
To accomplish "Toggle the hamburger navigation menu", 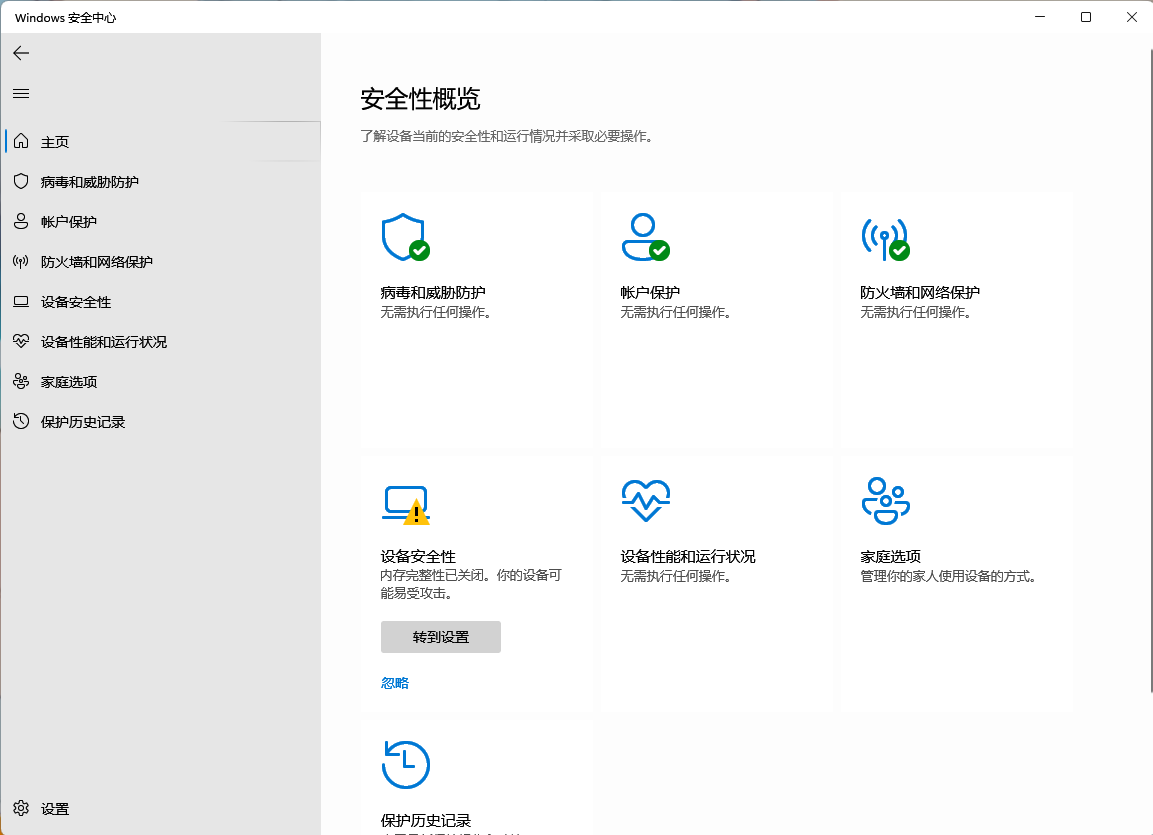I will (x=21, y=93).
